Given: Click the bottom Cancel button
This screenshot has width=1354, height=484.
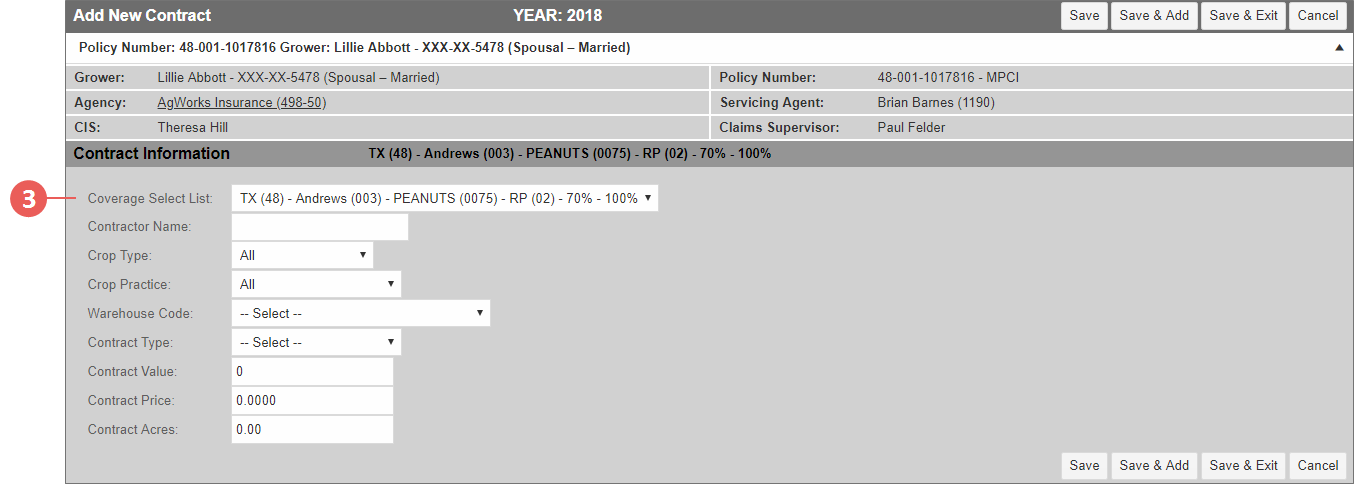Looking at the screenshot, I should pos(1318,465).
